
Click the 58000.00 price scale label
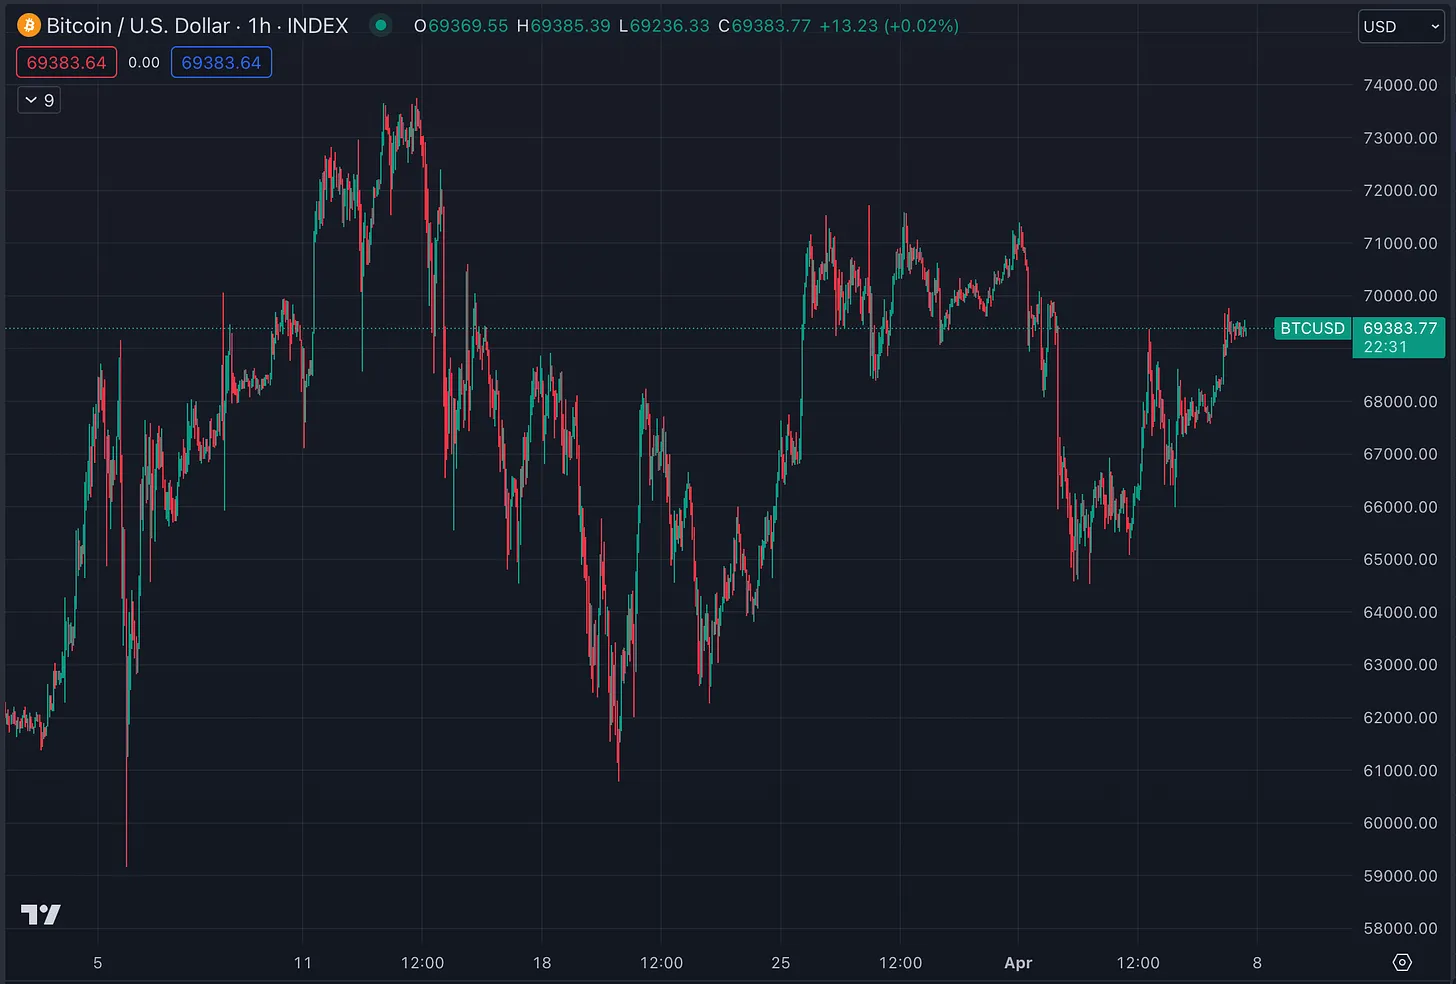click(x=1400, y=928)
